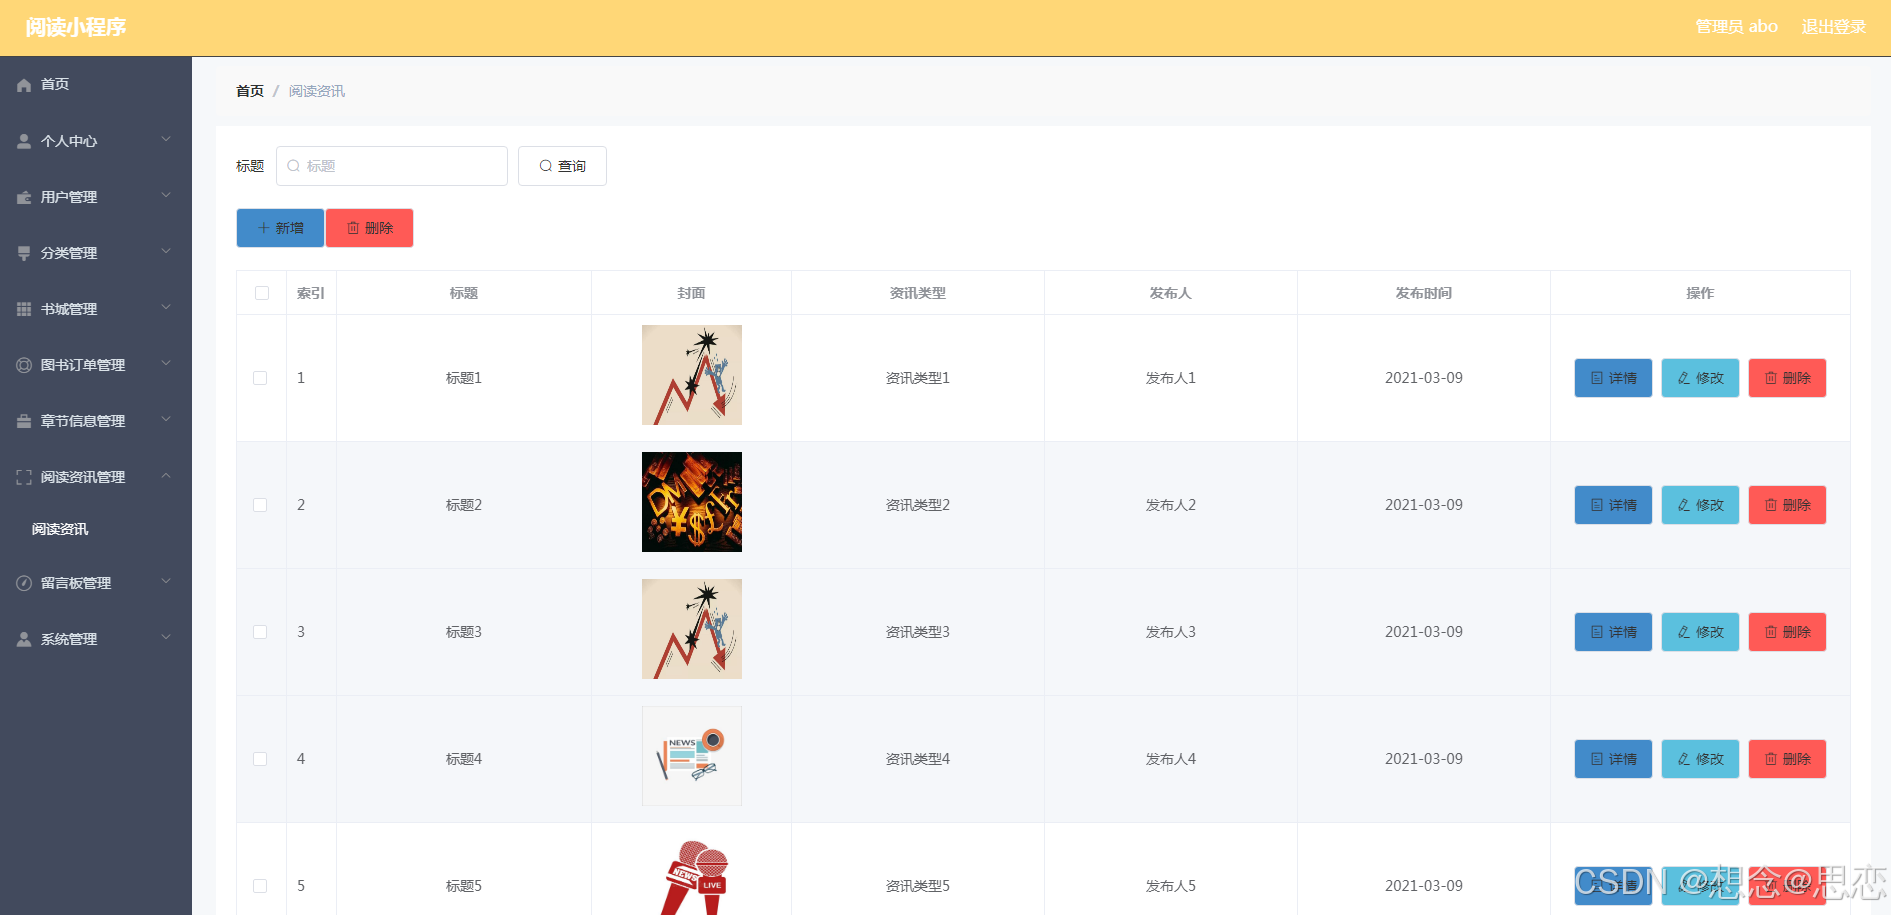View 详情 of row 标题3
Image resolution: width=1891 pixels, height=915 pixels.
[x=1613, y=632]
